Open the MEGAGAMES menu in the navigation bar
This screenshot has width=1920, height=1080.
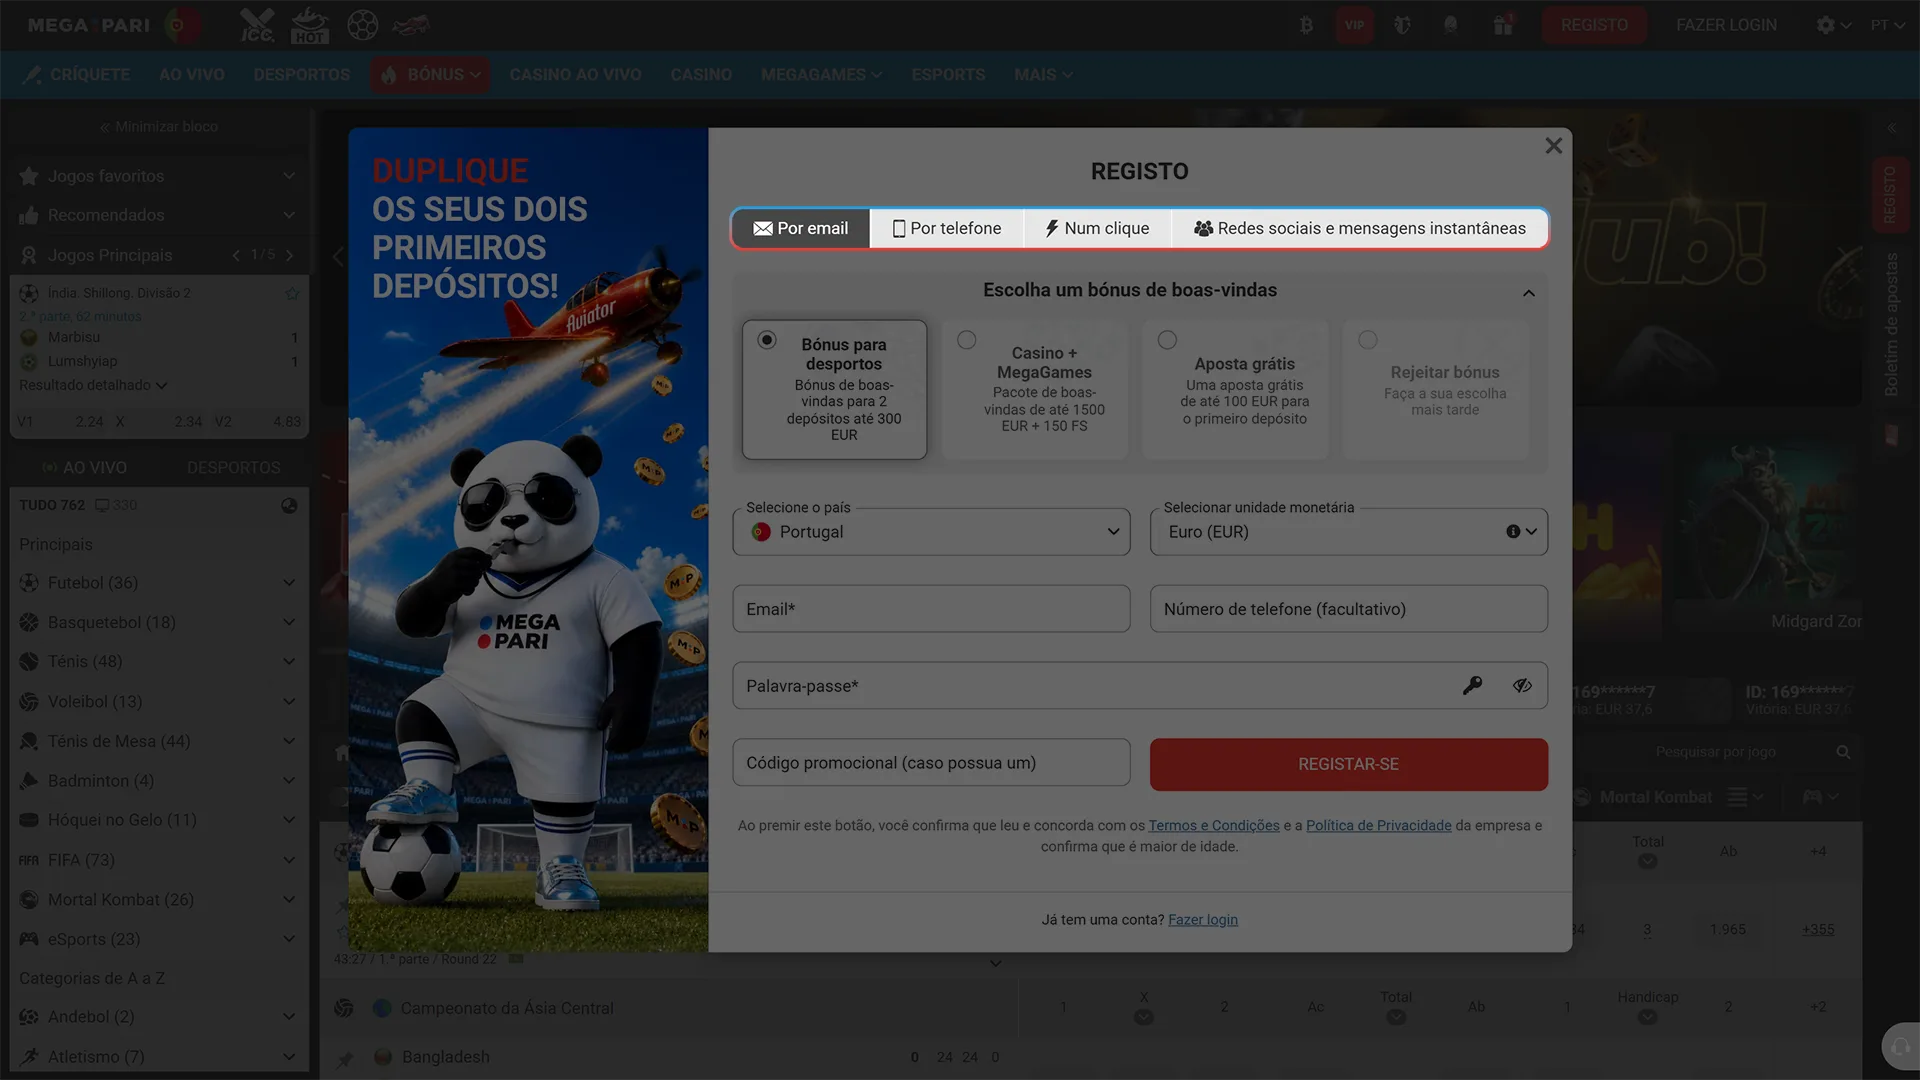click(821, 75)
